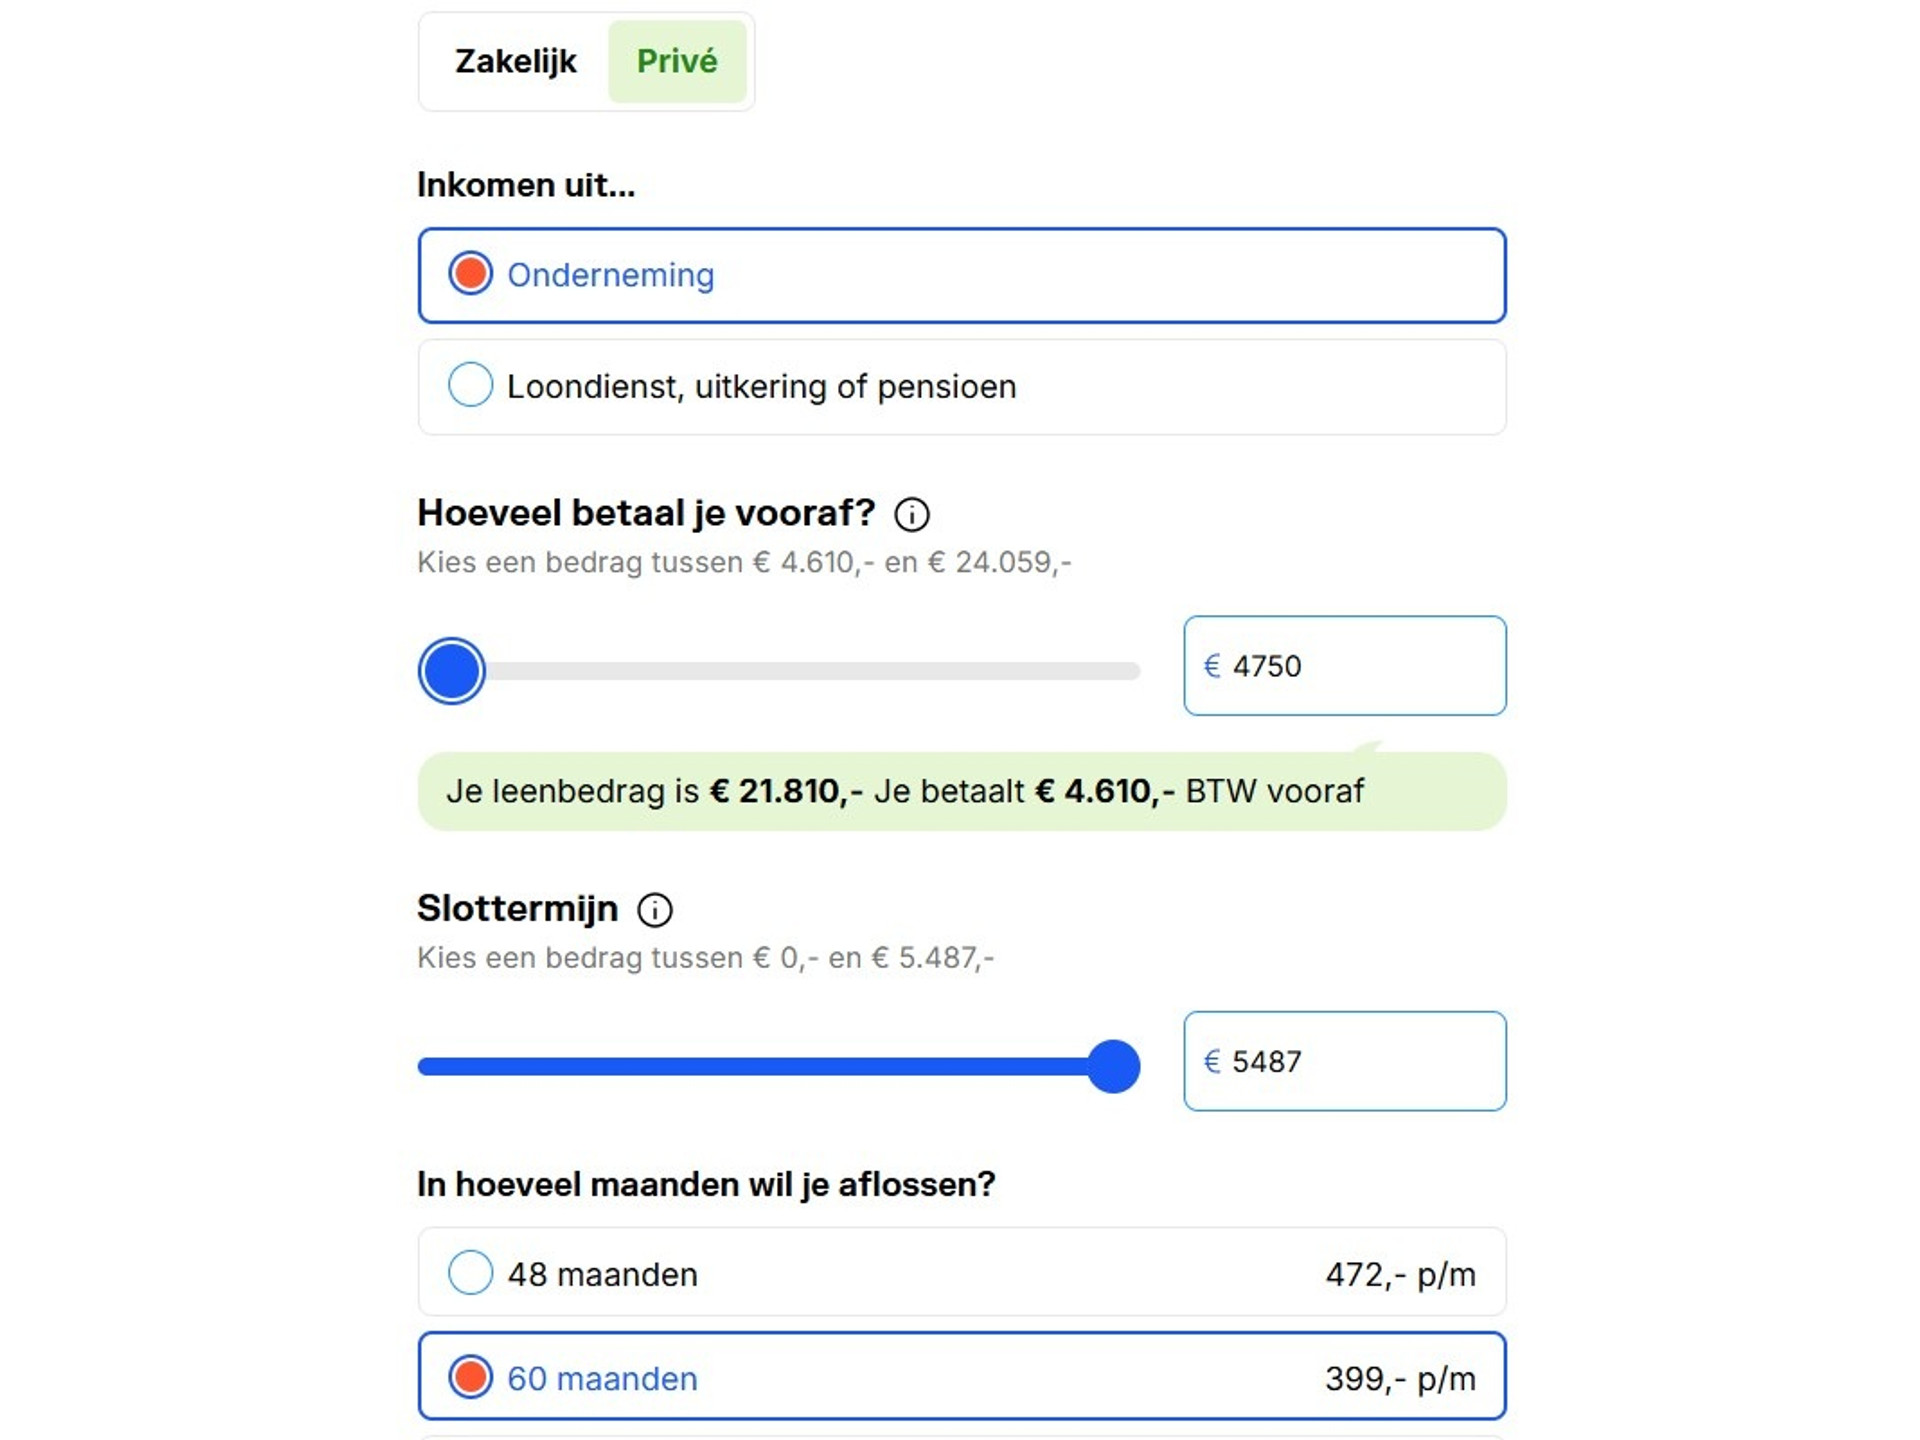
Task: Click the down payment slider track middle
Action: (x=779, y=671)
